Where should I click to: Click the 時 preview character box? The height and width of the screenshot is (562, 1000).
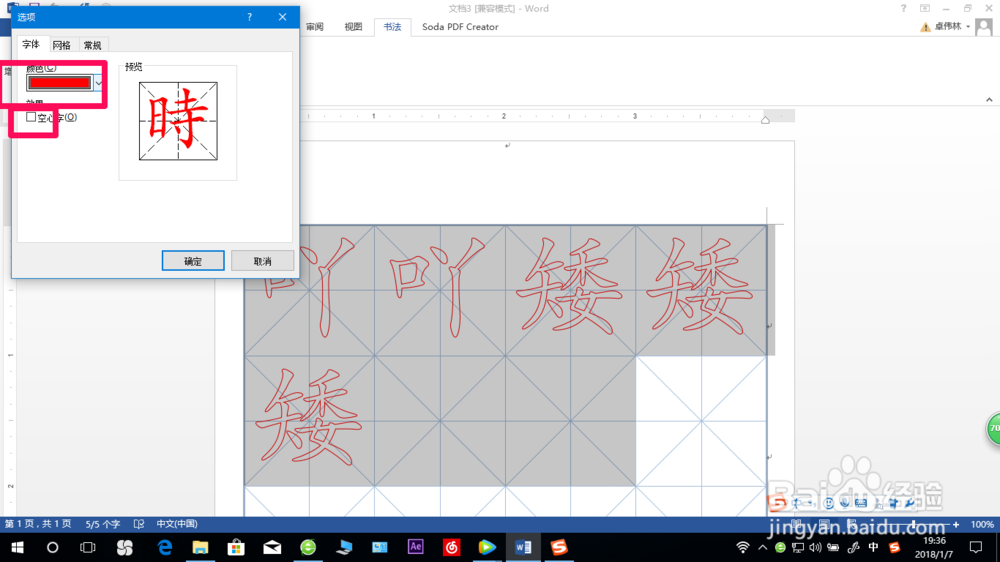coord(178,121)
